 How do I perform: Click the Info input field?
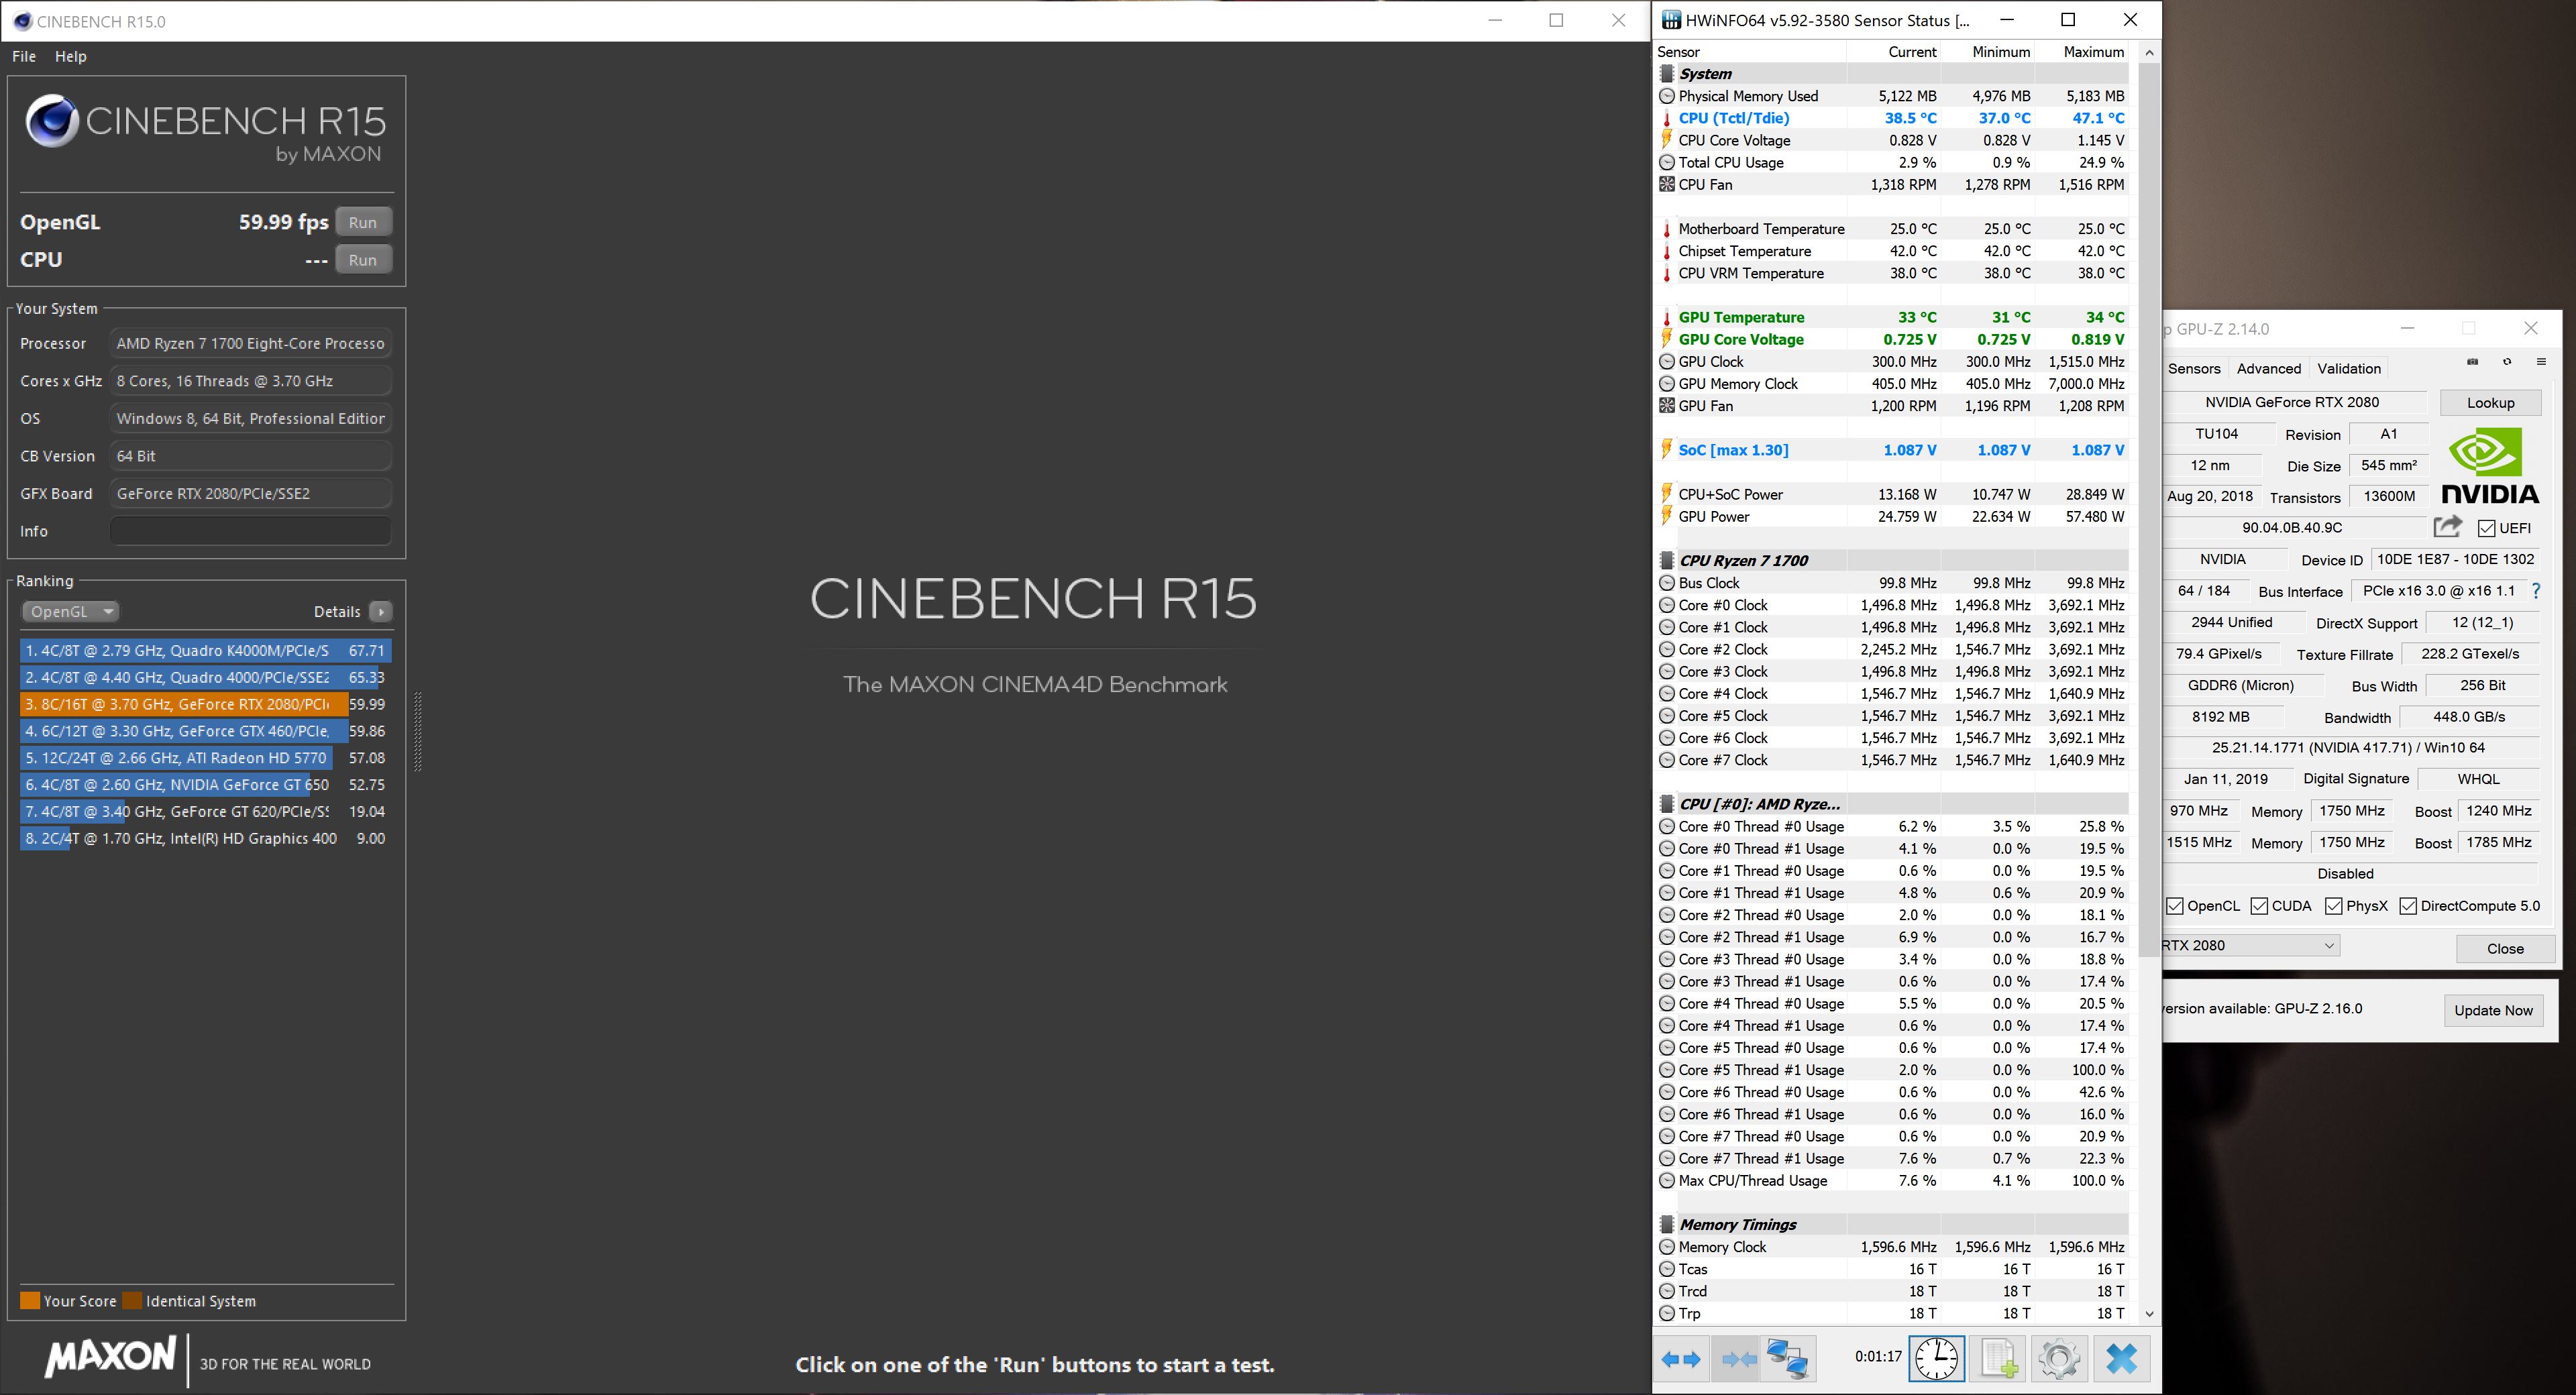pyautogui.click(x=250, y=531)
